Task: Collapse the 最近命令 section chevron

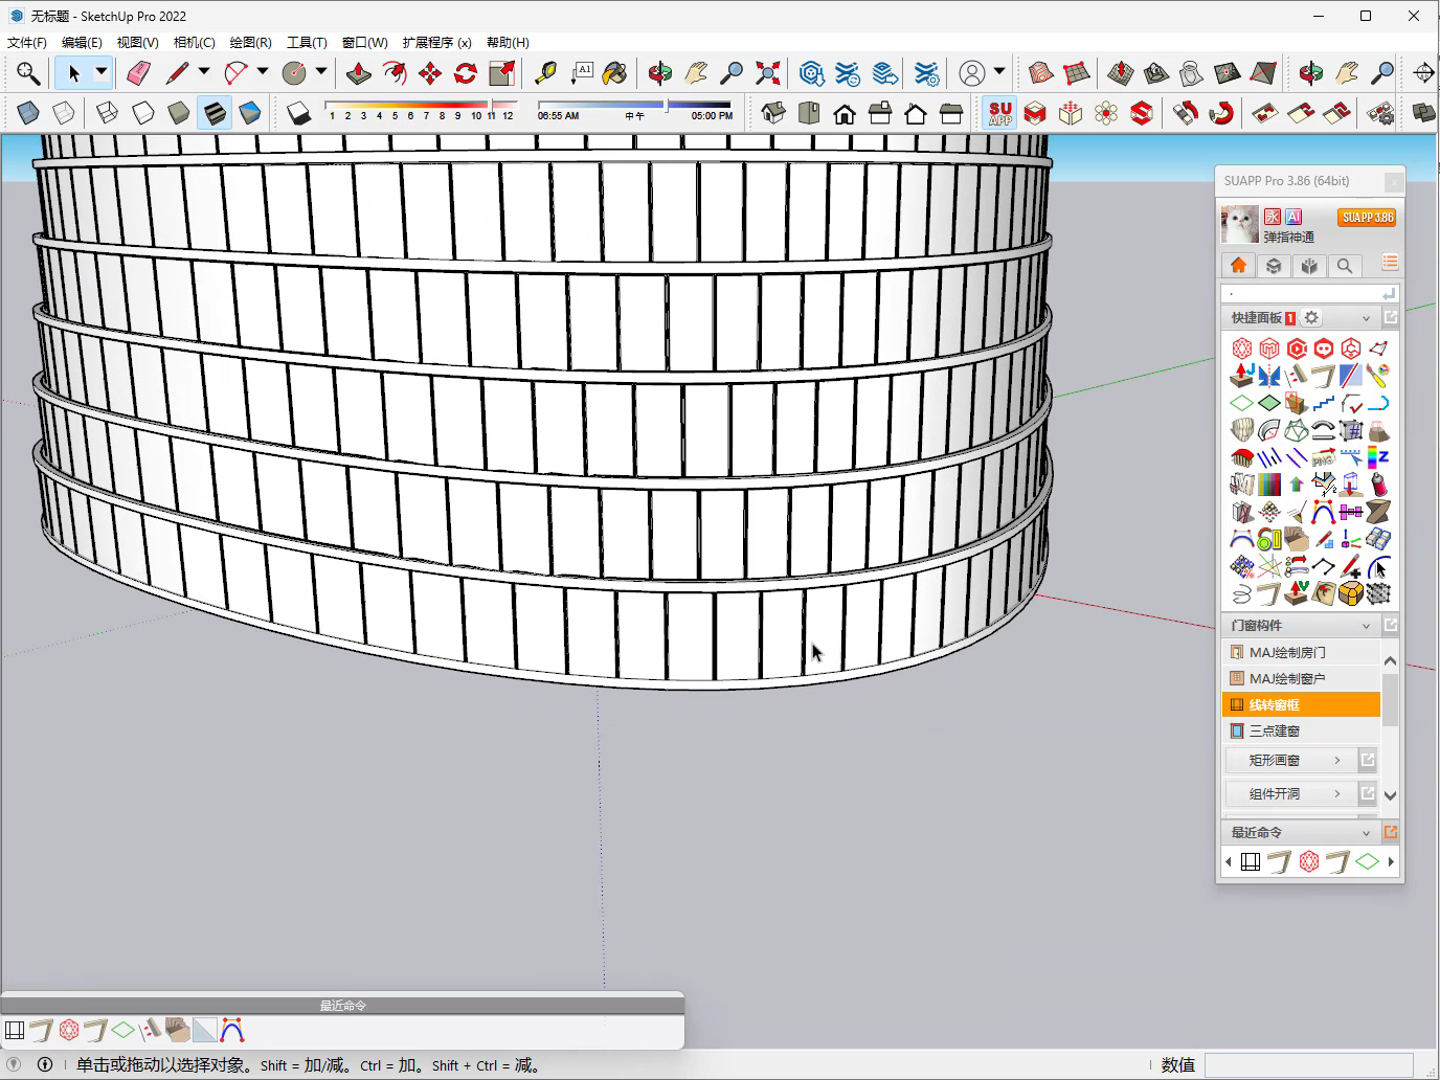Action: (1366, 833)
